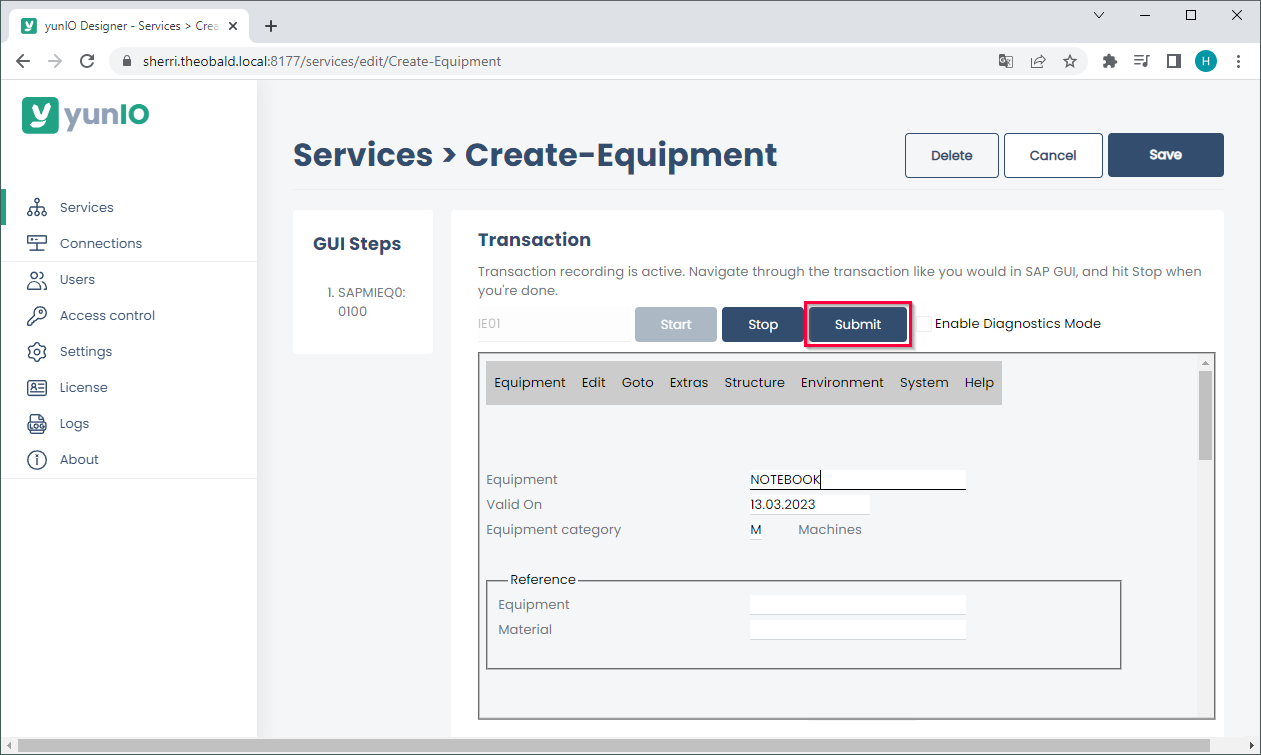Select the Connections link in sidebar
This screenshot has height=755, width=1261.
coord(101,243)
